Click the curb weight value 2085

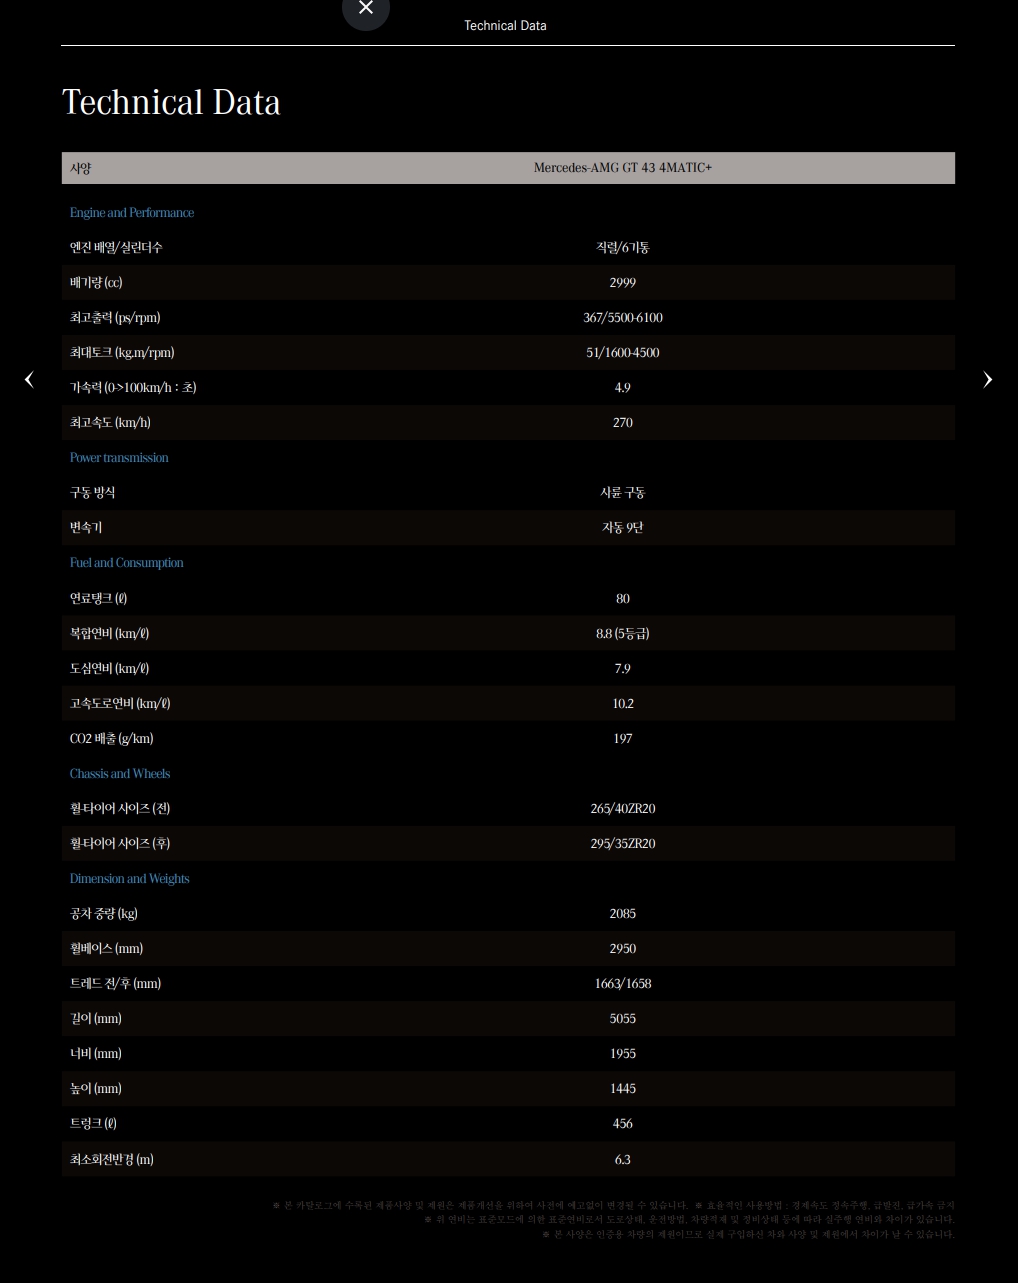click(623, 914)
